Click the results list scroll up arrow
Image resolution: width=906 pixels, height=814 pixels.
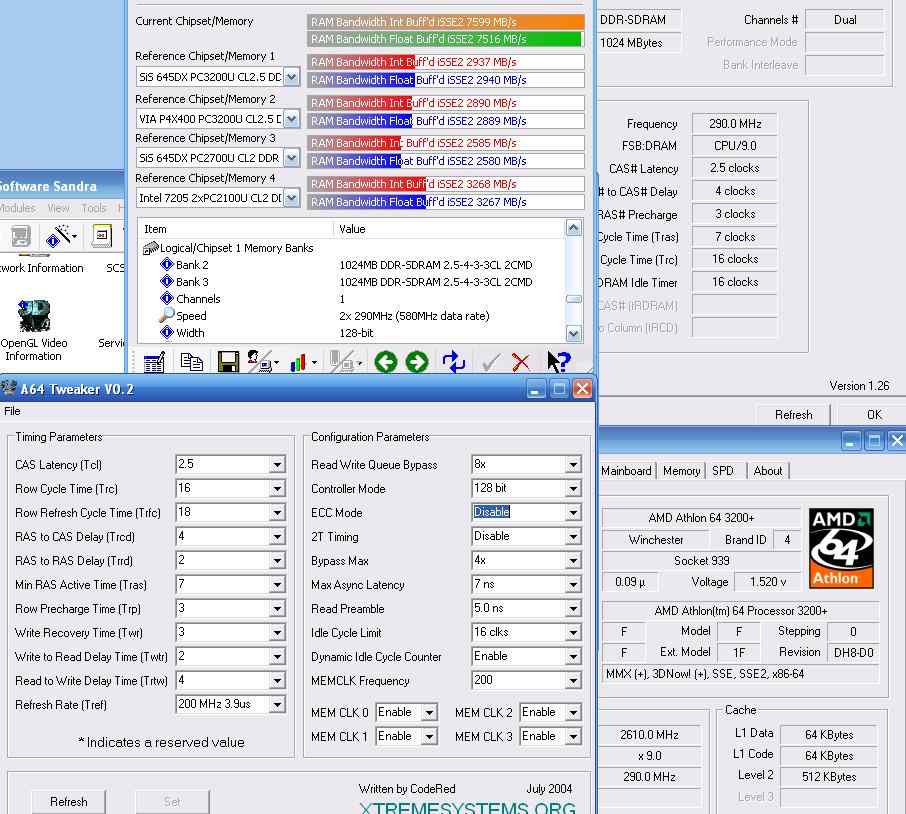coord(573,228)
